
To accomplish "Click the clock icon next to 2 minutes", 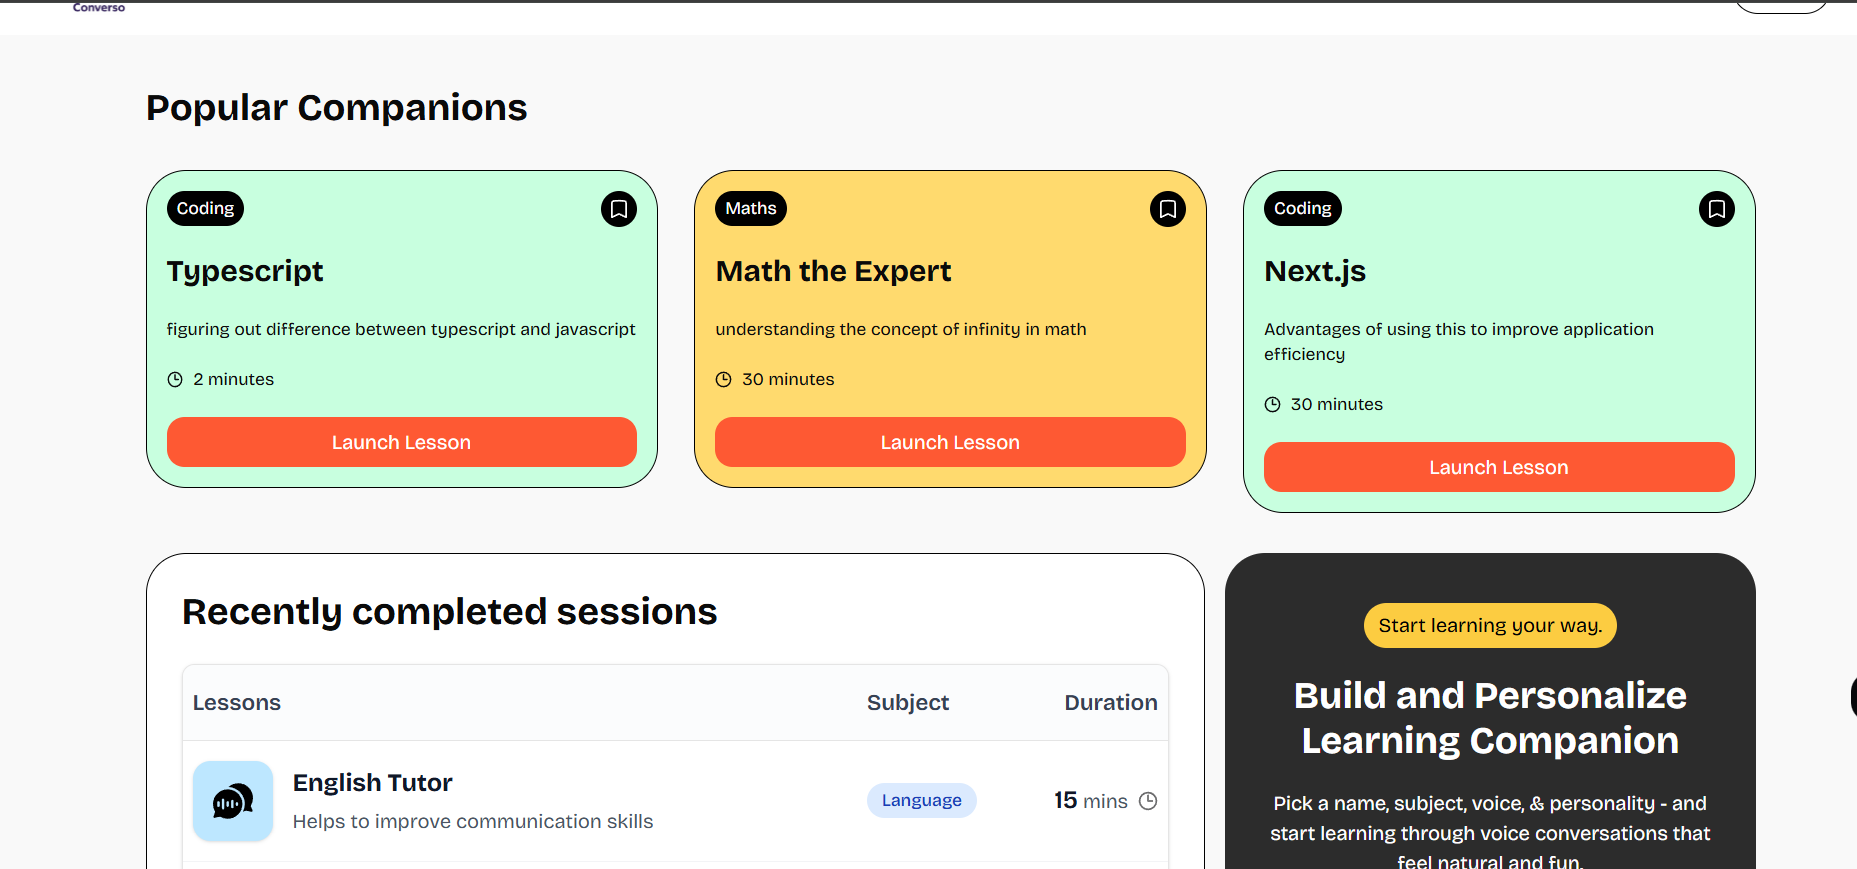I will 175,380.
